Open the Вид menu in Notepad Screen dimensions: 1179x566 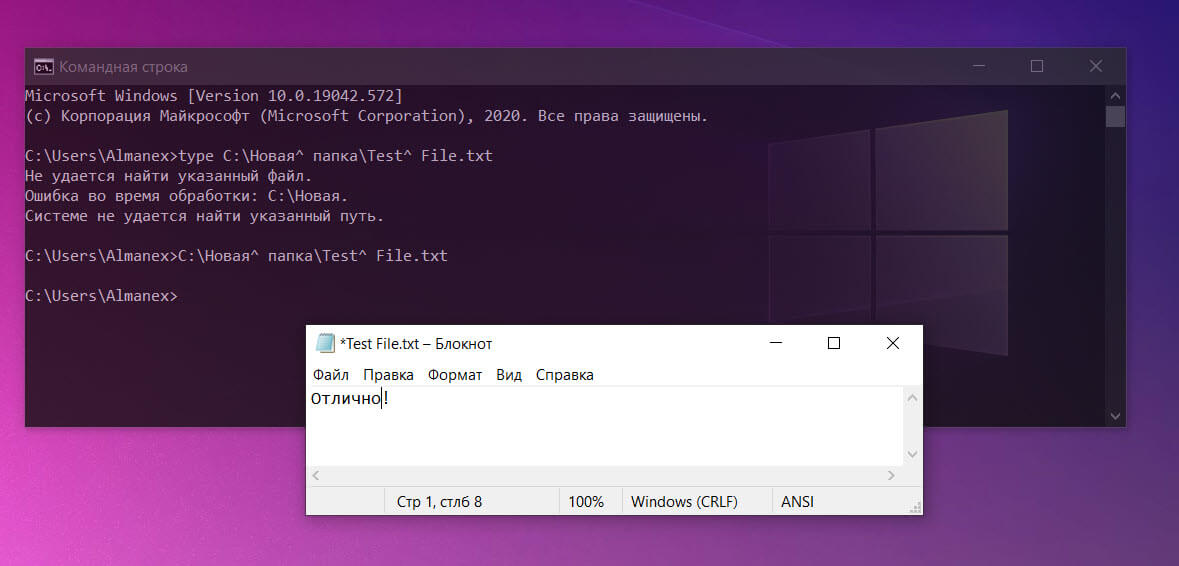[509, 374]
